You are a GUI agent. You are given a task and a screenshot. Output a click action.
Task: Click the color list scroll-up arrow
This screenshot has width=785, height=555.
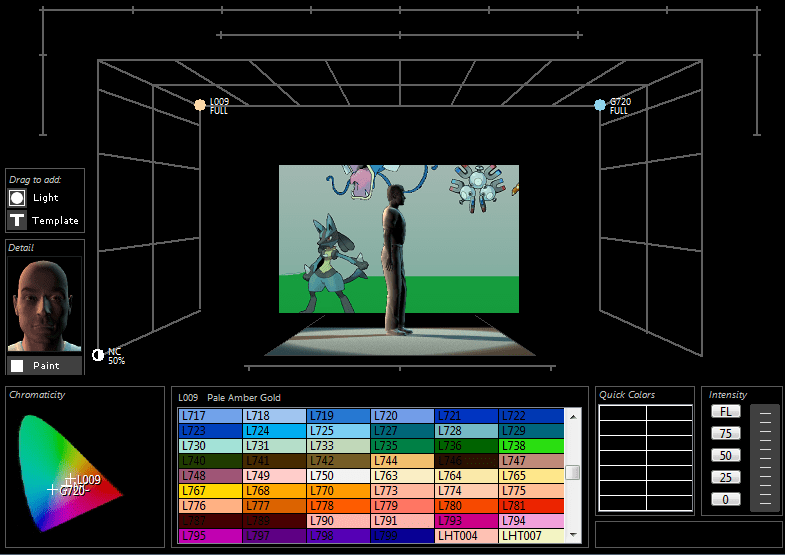click(573, 416)
